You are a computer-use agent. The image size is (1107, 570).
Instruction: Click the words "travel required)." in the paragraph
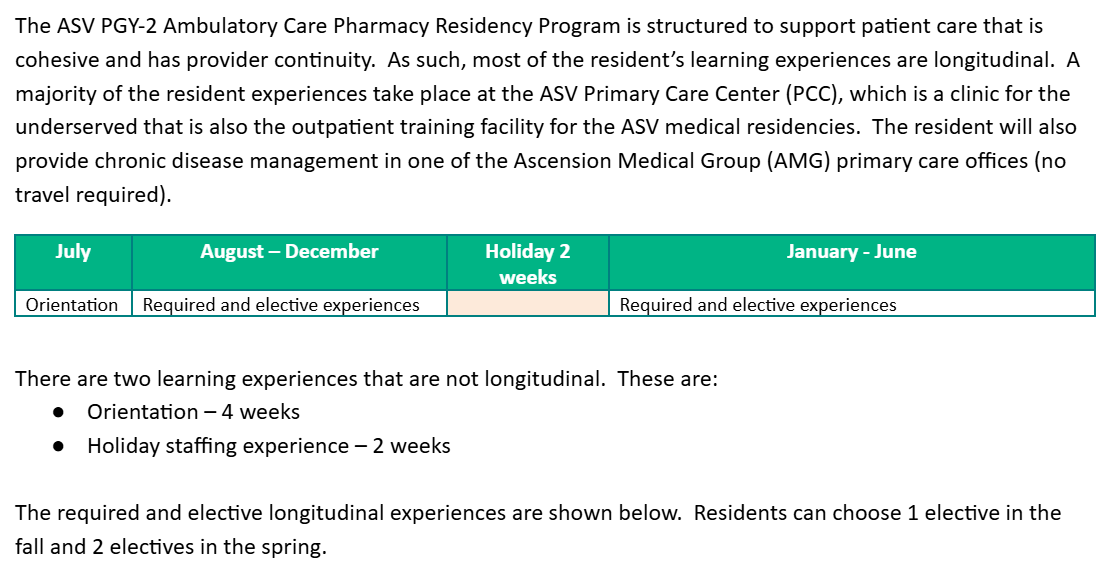tap(93, 195)
